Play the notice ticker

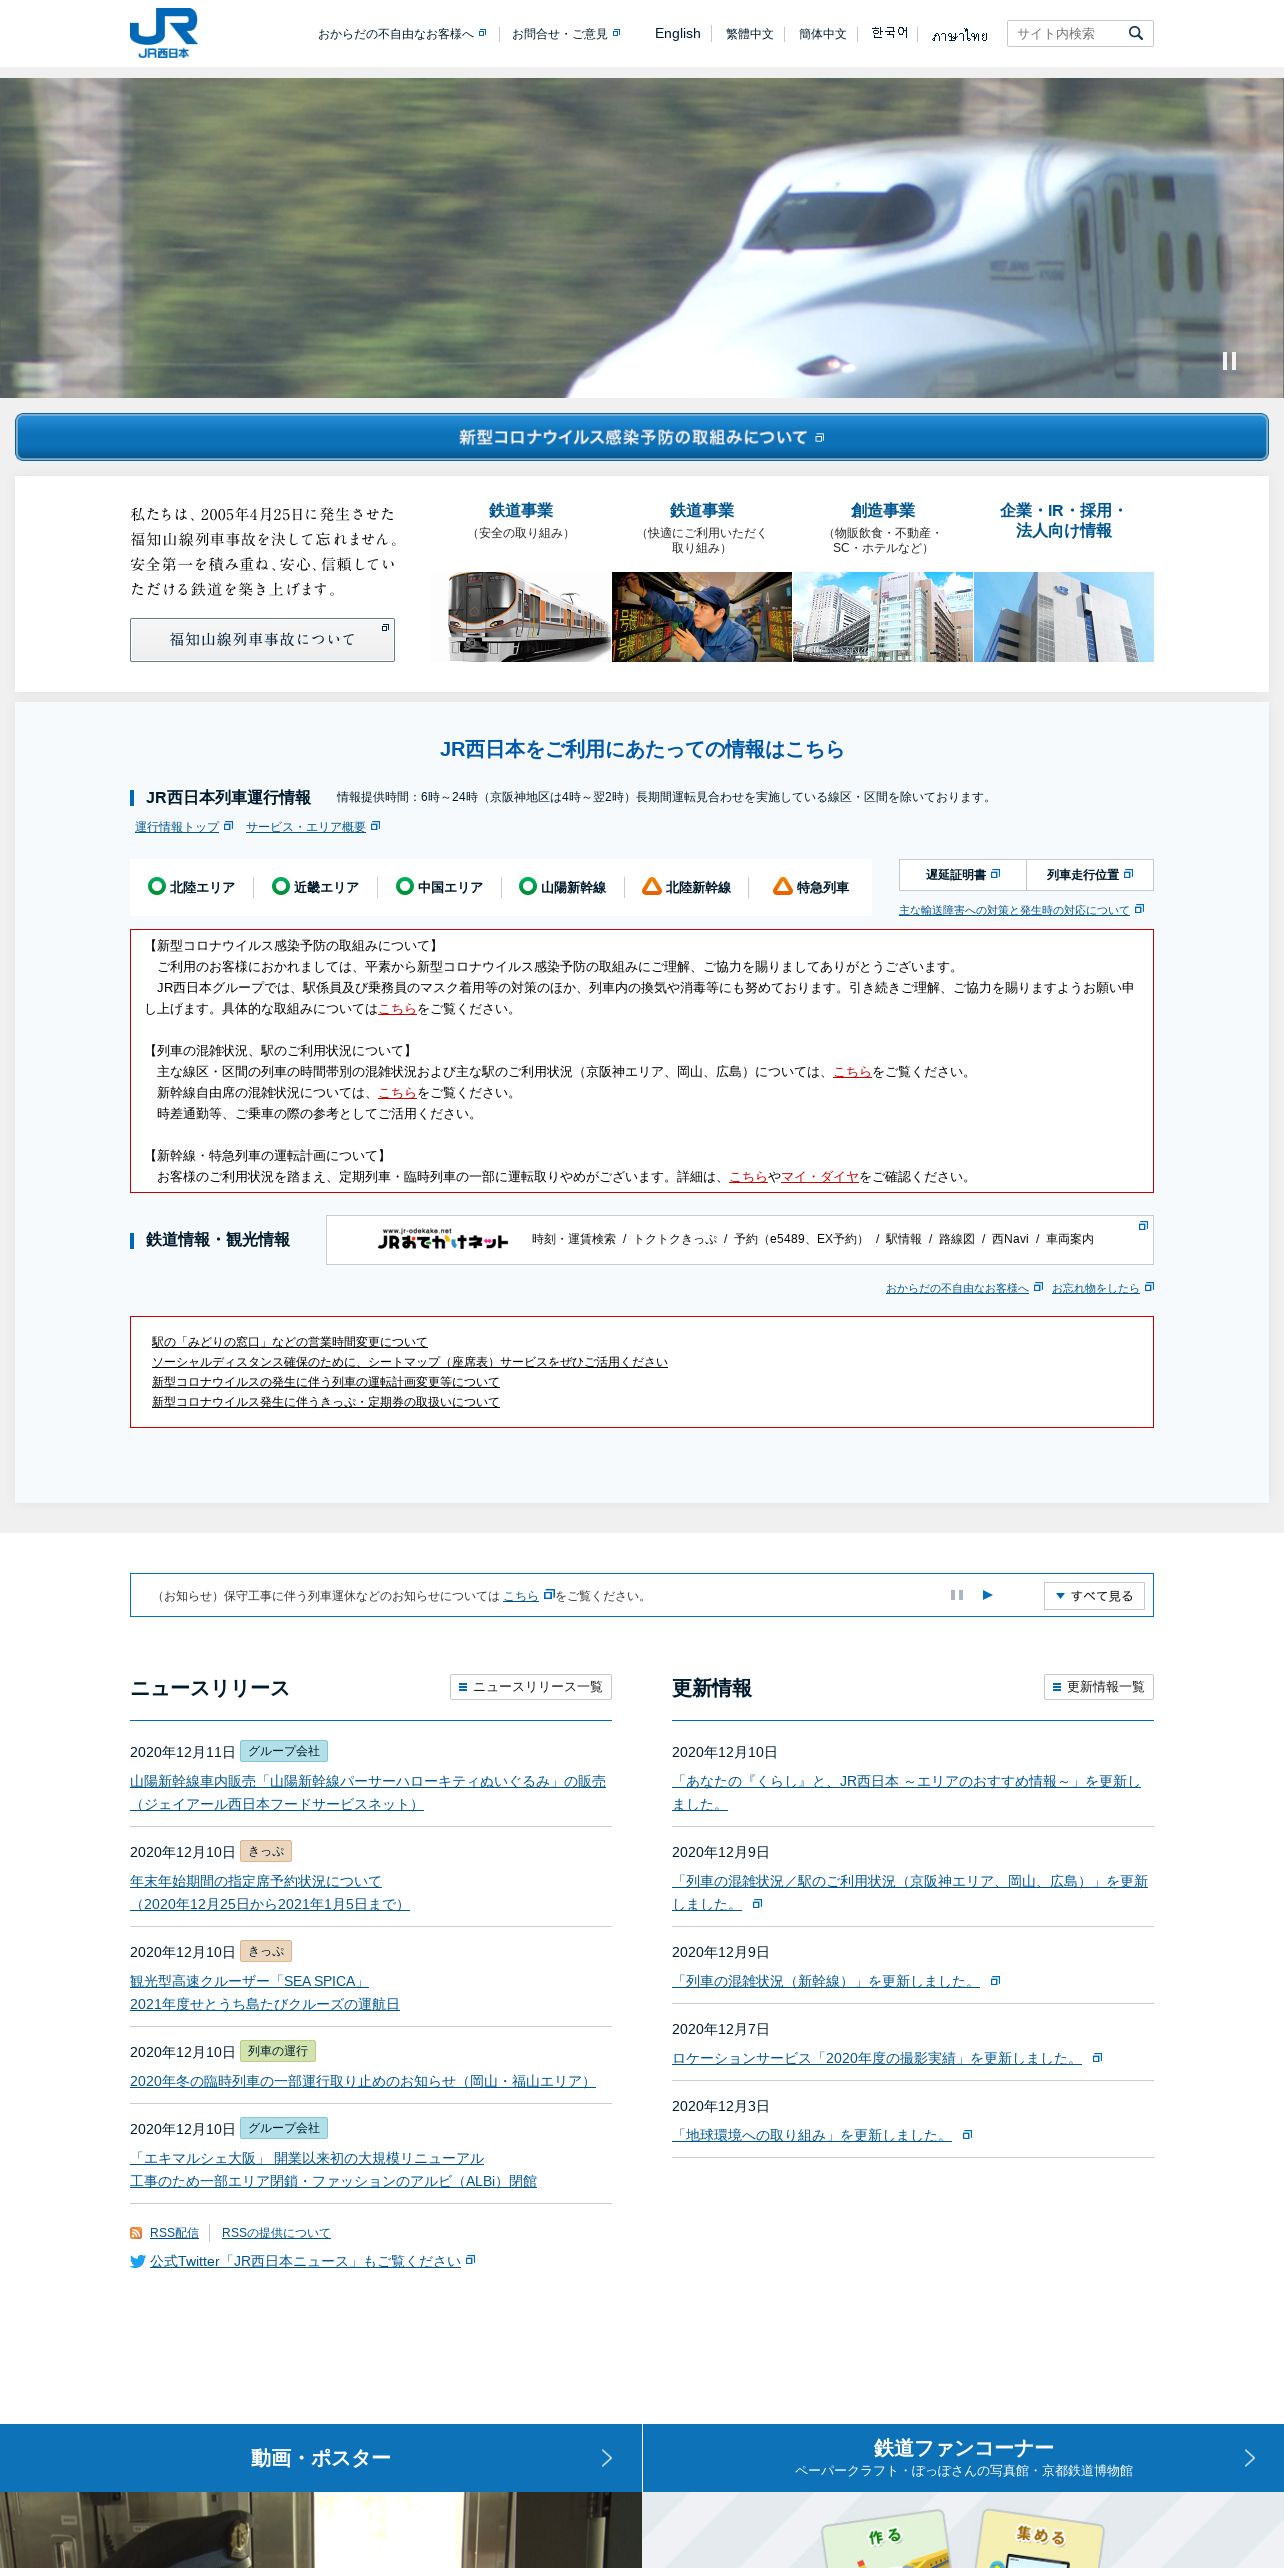click(x=988, y=1595)
